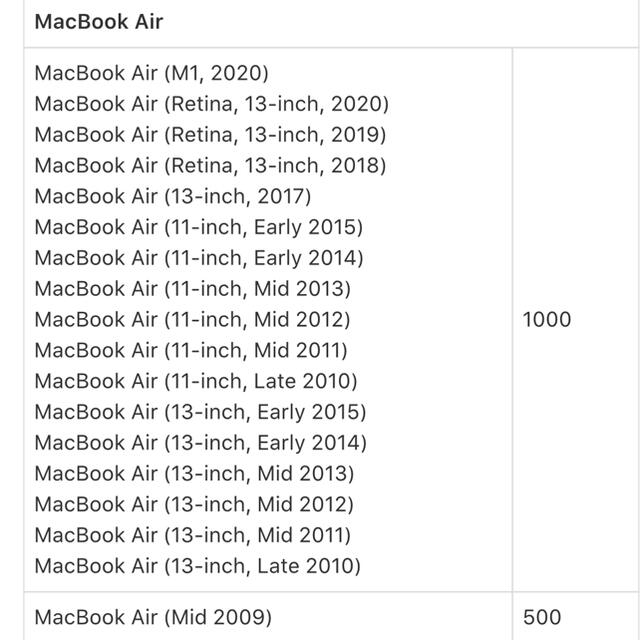
Task: Select MacBook Air (13-inch, Mid 2012)
Action: [194, 505]
